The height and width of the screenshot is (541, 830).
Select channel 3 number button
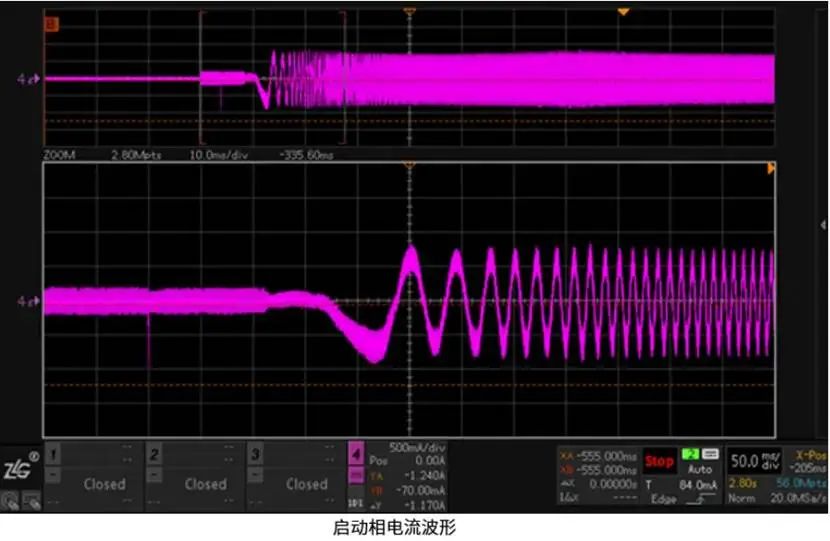255,455
